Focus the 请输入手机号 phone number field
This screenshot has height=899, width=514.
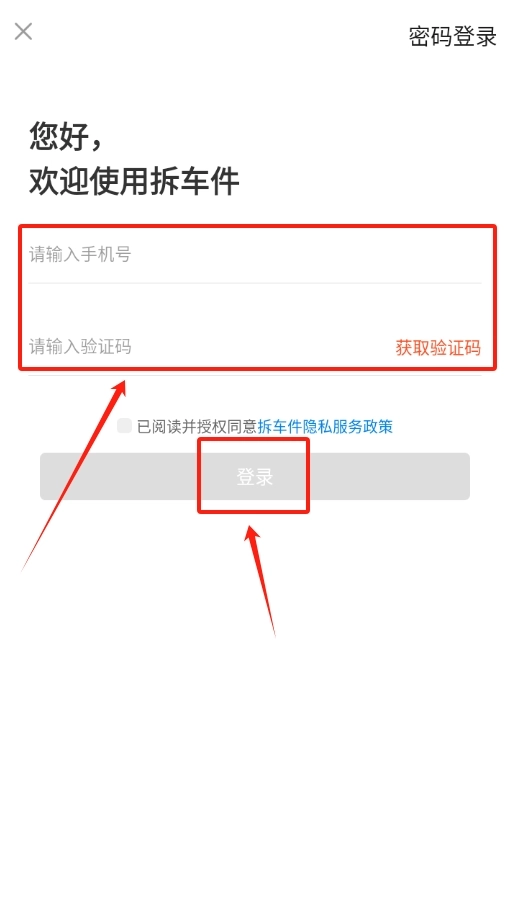(x=255, y=254)
